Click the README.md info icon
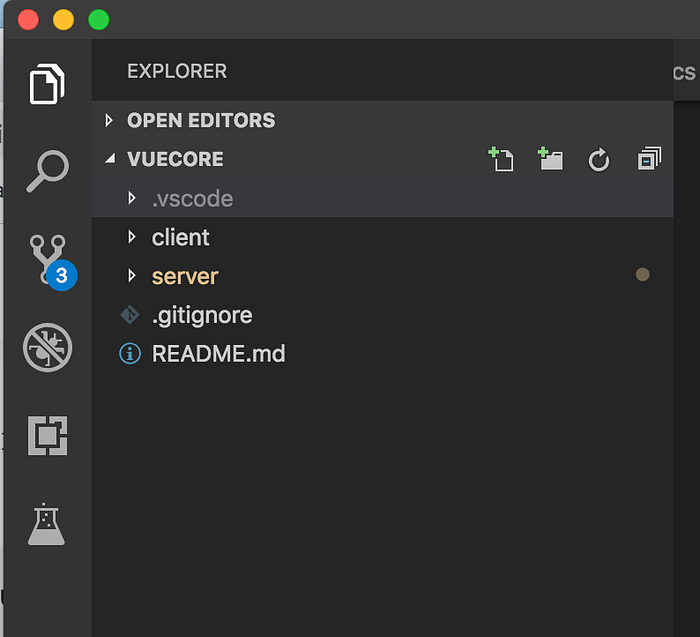This screenshot has height=637, width=700. (130, 354)
